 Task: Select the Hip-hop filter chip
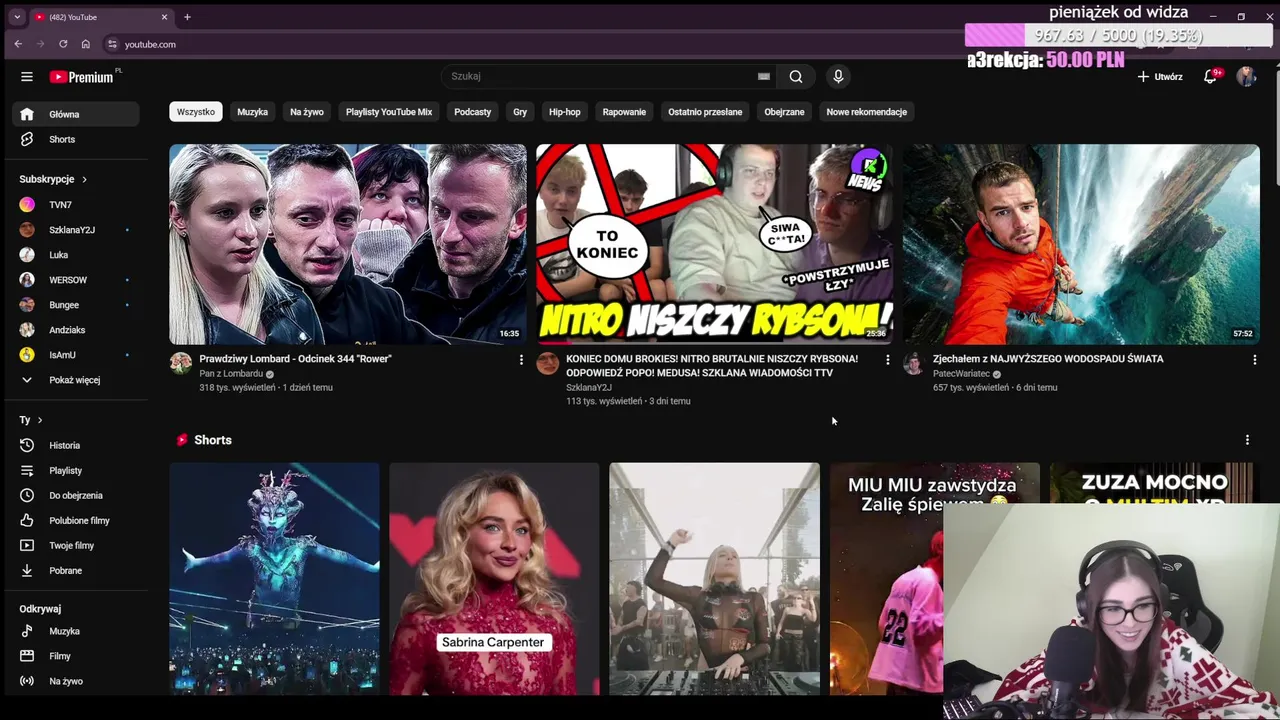(565, 112)
